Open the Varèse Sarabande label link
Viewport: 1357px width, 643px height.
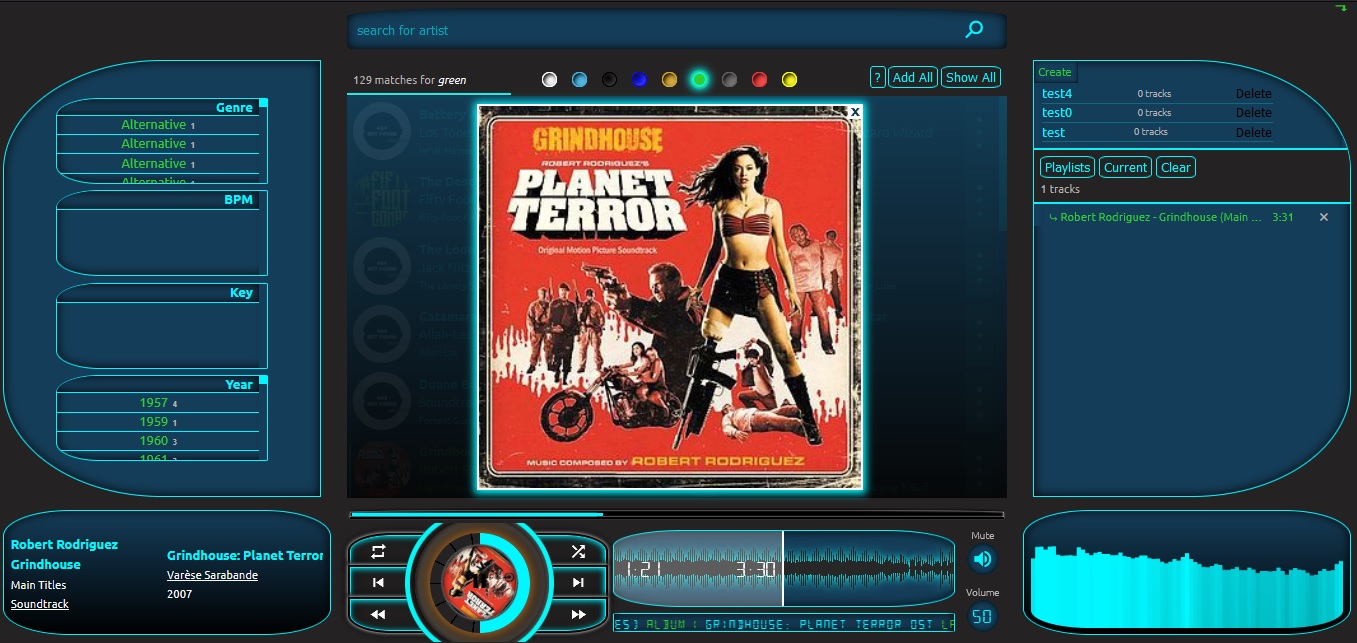point(212,575)
